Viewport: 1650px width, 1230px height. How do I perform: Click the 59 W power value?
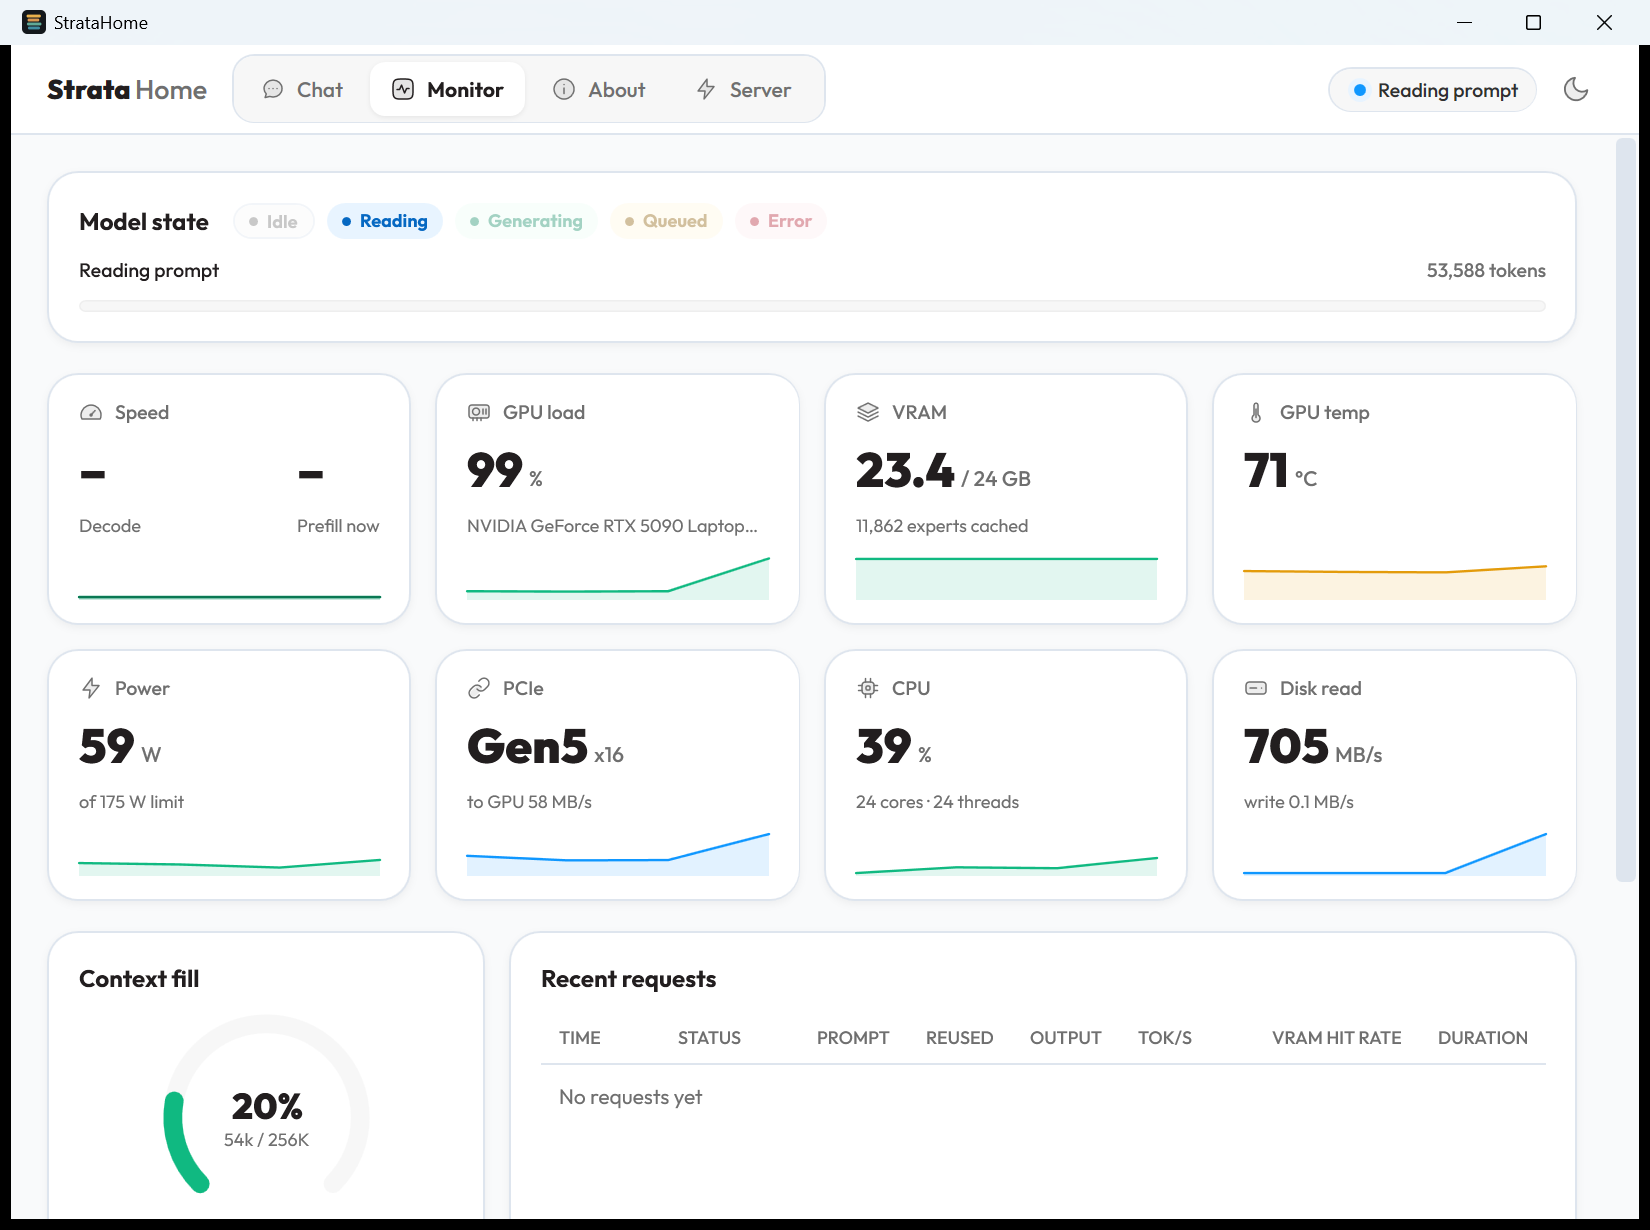[x=120, y=747]
